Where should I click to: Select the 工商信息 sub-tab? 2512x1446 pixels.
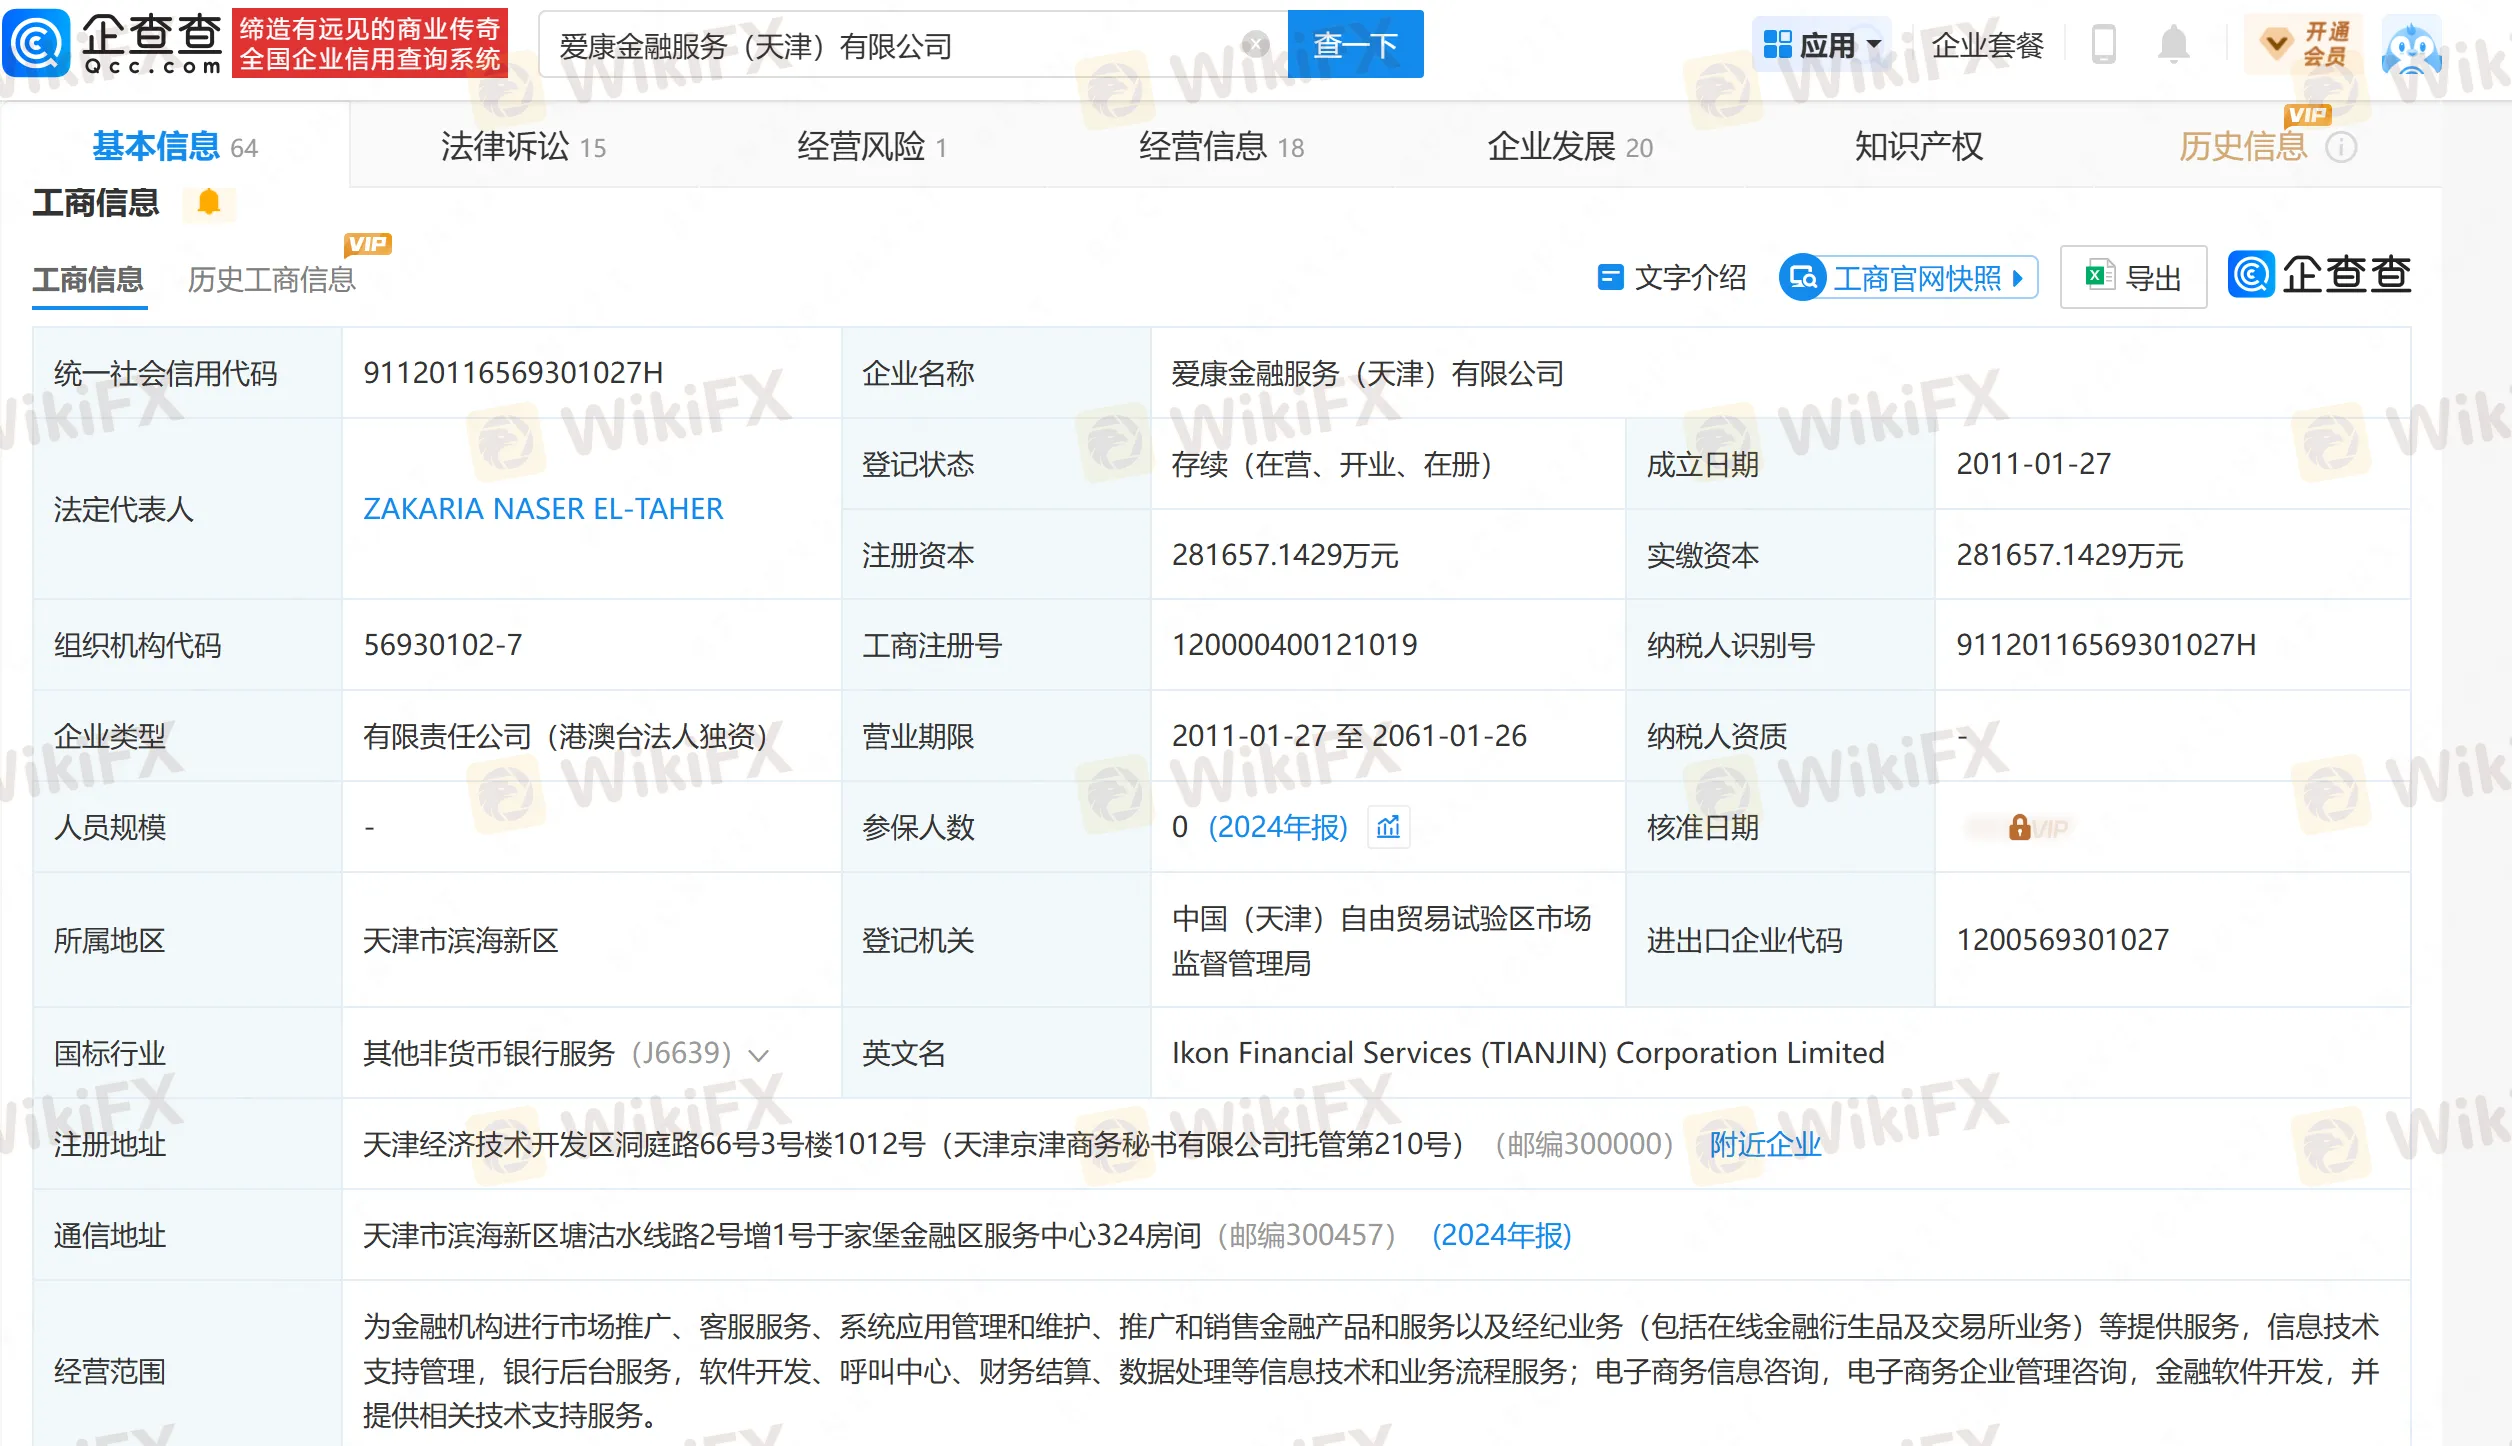(x=88, y=279)
